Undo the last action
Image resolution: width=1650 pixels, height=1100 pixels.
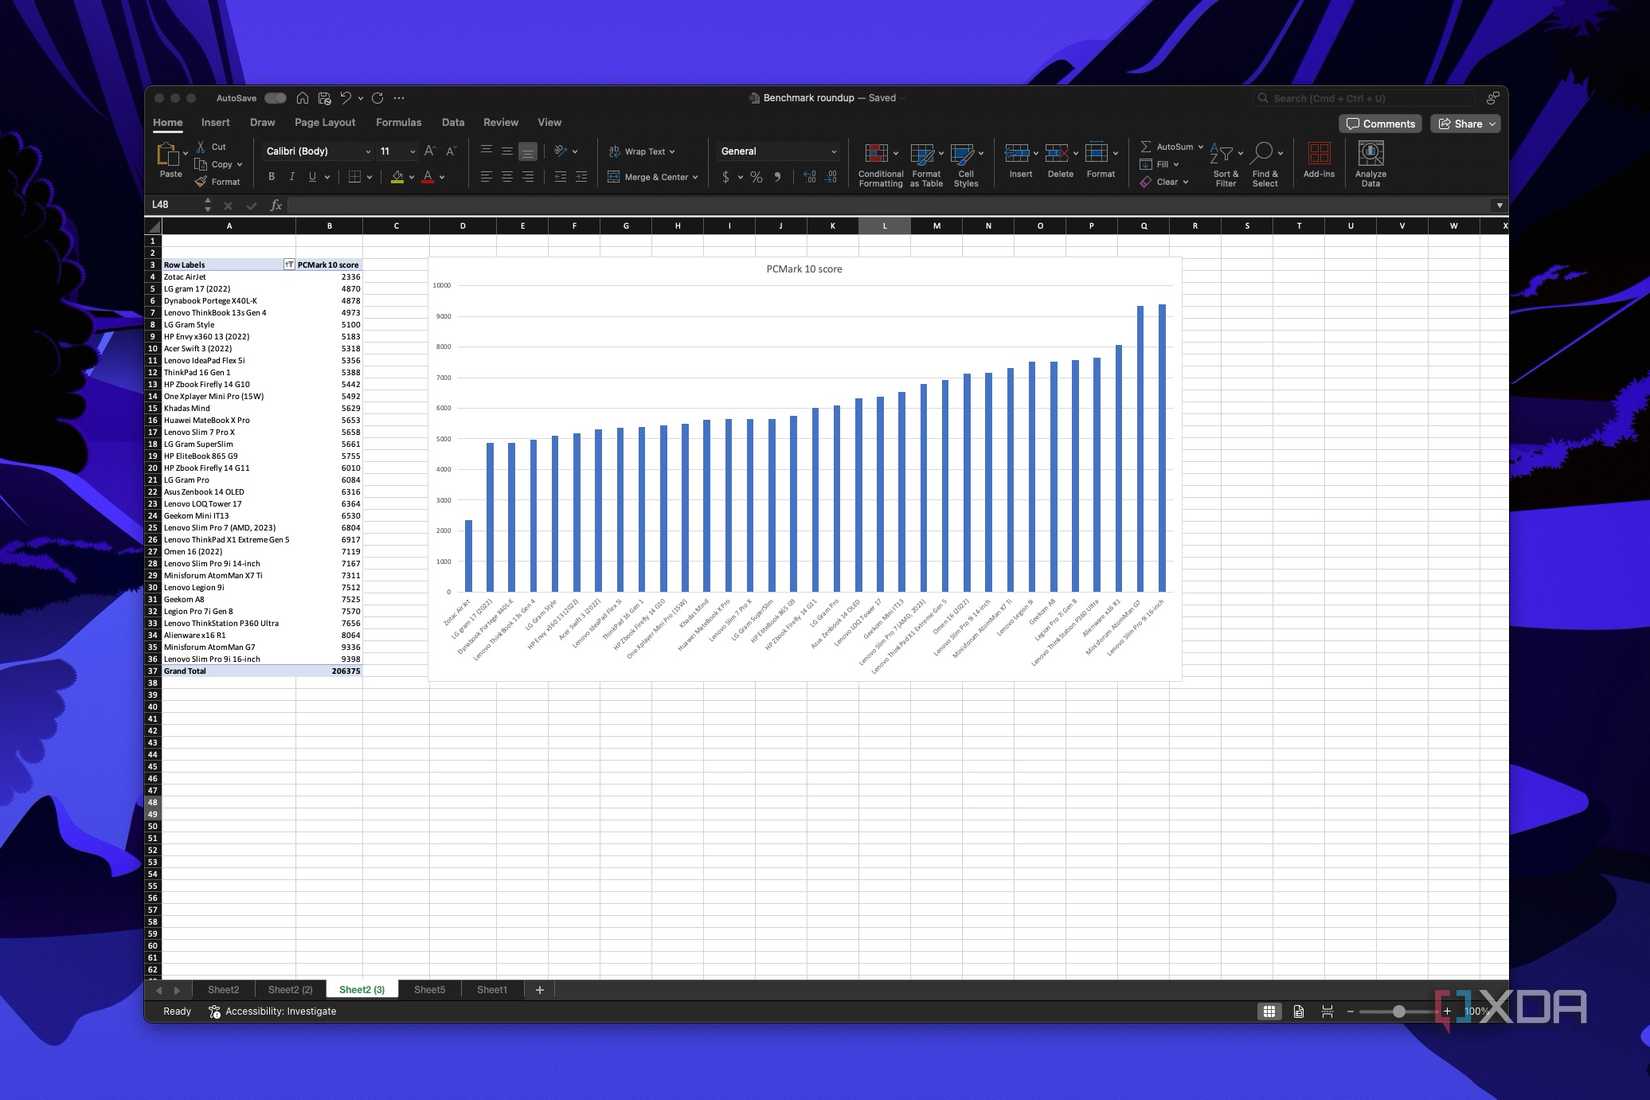[x=345, y=98]
